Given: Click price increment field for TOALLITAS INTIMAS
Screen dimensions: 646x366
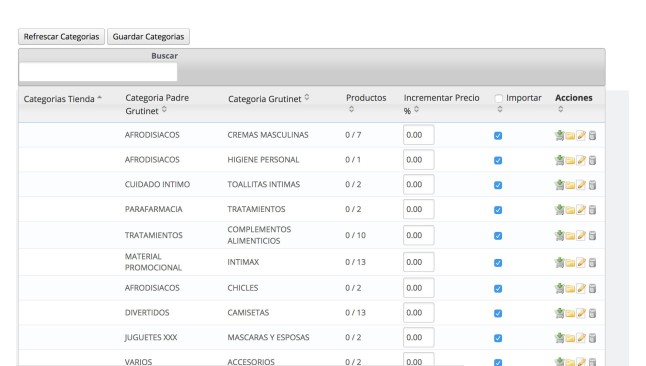Looking at the screenshot, I should pos(419,184).
